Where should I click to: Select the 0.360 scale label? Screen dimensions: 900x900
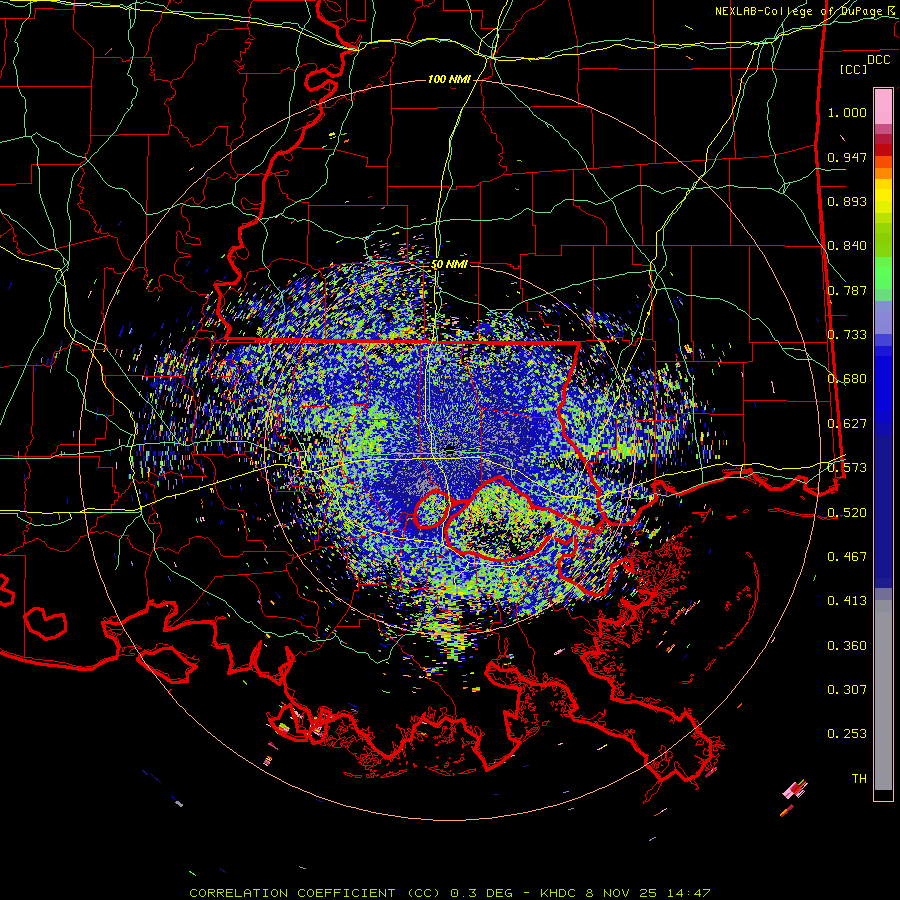[x=847, y=646]
